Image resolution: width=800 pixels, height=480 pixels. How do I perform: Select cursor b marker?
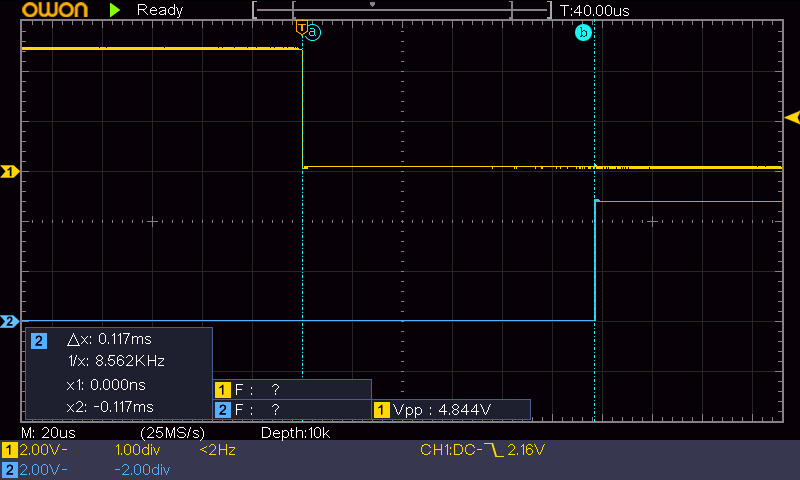(x=583, y=33)
